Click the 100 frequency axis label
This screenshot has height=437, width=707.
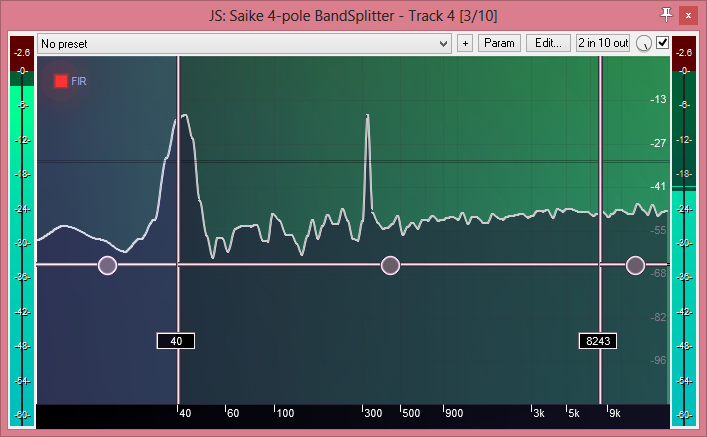point(285,413)
